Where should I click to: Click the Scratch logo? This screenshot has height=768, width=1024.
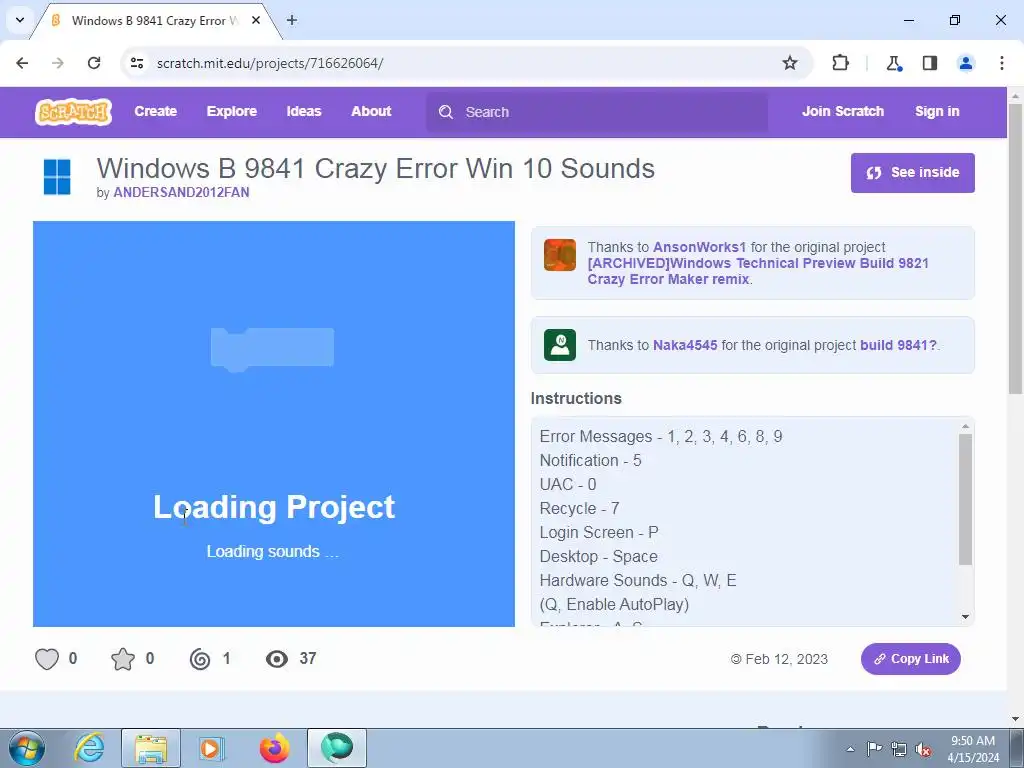click(73, 112)
